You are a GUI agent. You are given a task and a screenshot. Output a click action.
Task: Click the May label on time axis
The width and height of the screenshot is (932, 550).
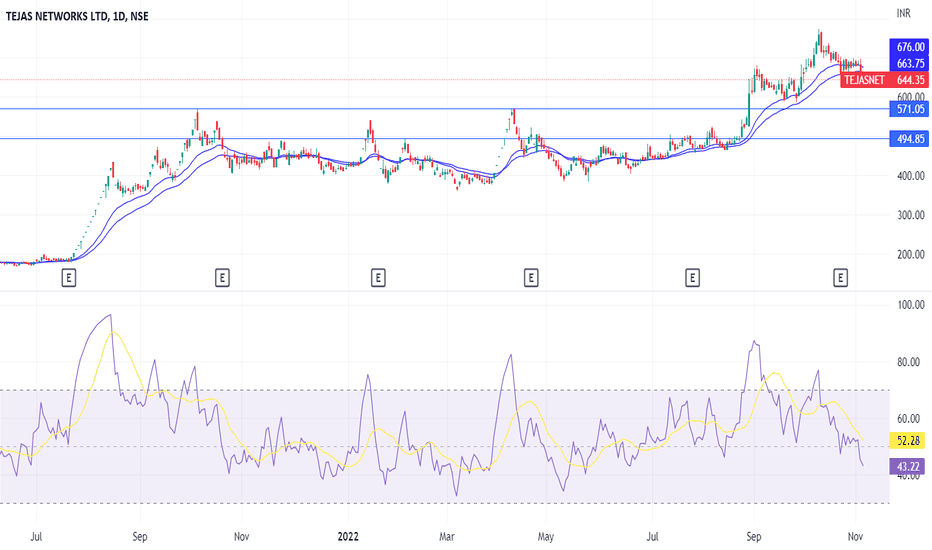pyautogui.click(x=546, y=536)
